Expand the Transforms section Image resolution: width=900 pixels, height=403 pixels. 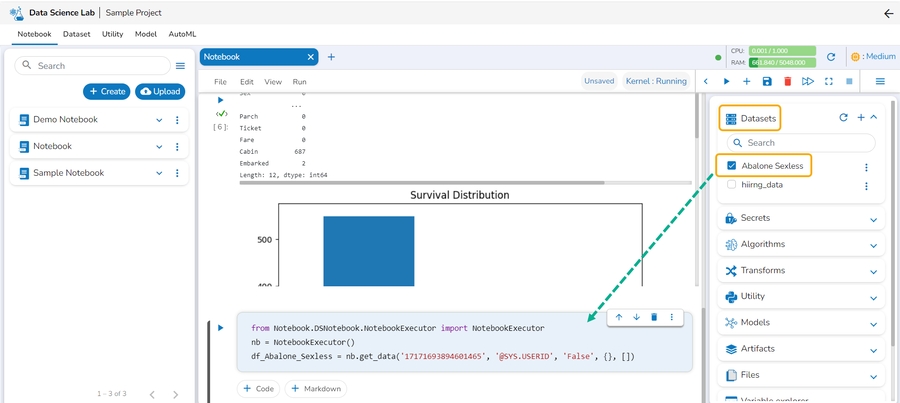873,271
